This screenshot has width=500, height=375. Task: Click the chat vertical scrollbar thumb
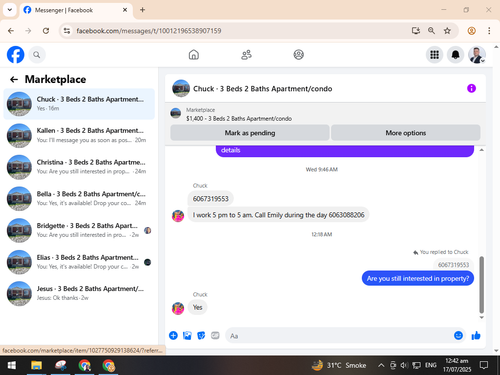[481, 285]
